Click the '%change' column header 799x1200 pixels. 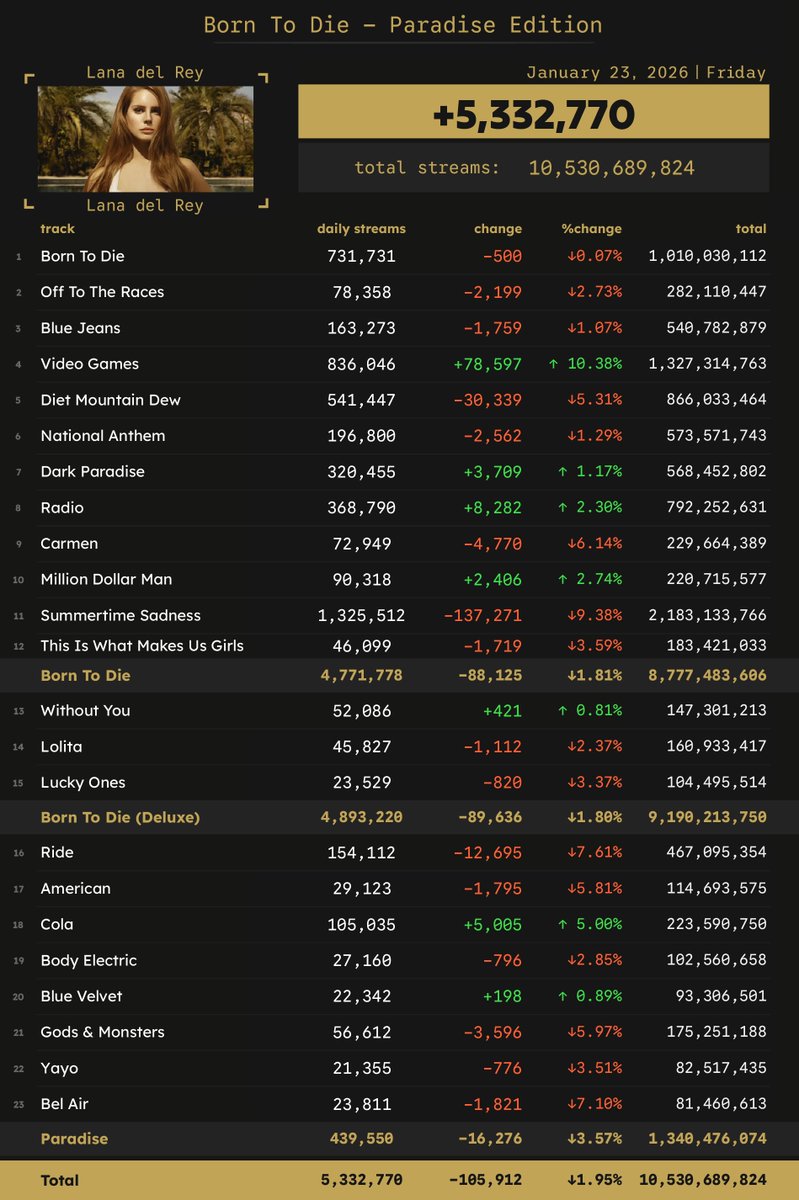coord(591,229)
